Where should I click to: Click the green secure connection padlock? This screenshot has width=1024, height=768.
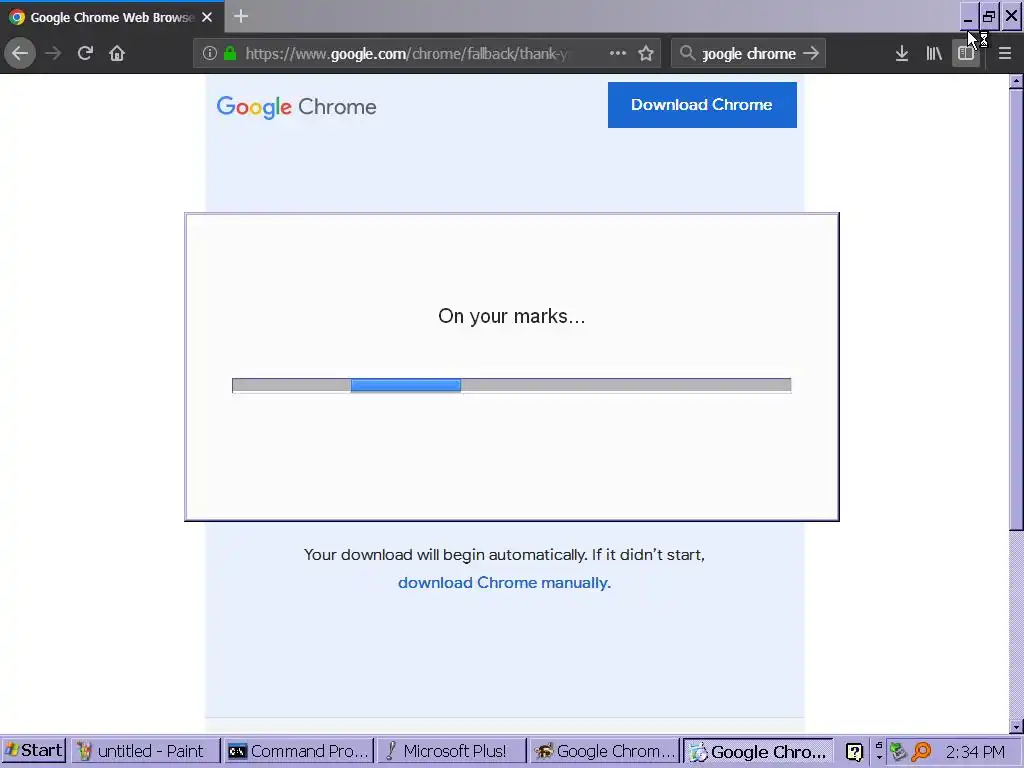[230, 53]
